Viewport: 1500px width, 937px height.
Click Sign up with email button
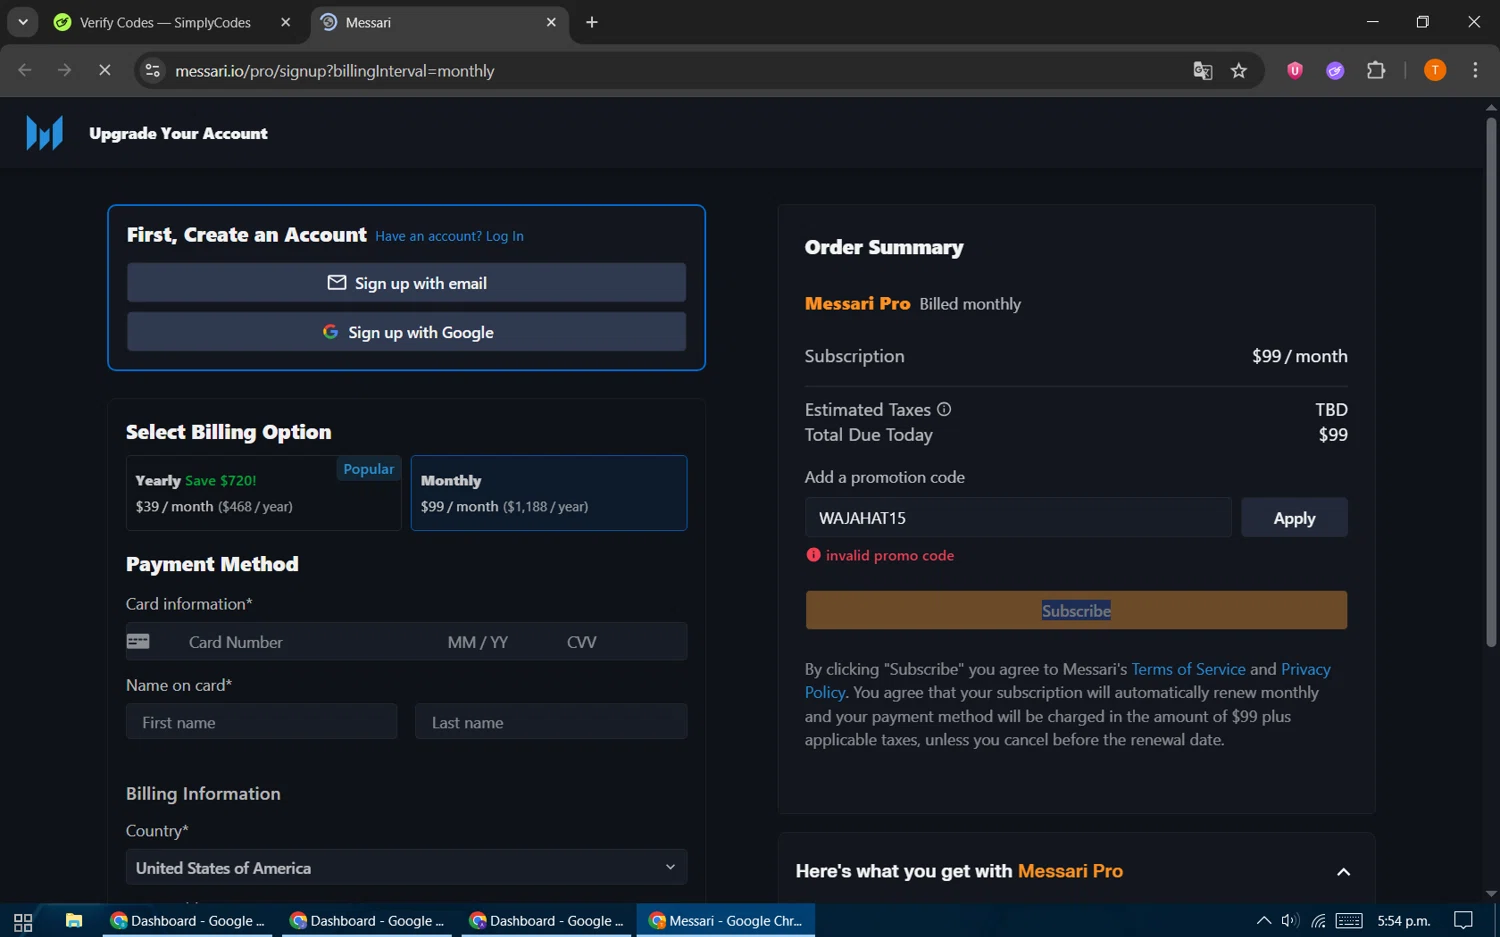click(x=406, y=283)
